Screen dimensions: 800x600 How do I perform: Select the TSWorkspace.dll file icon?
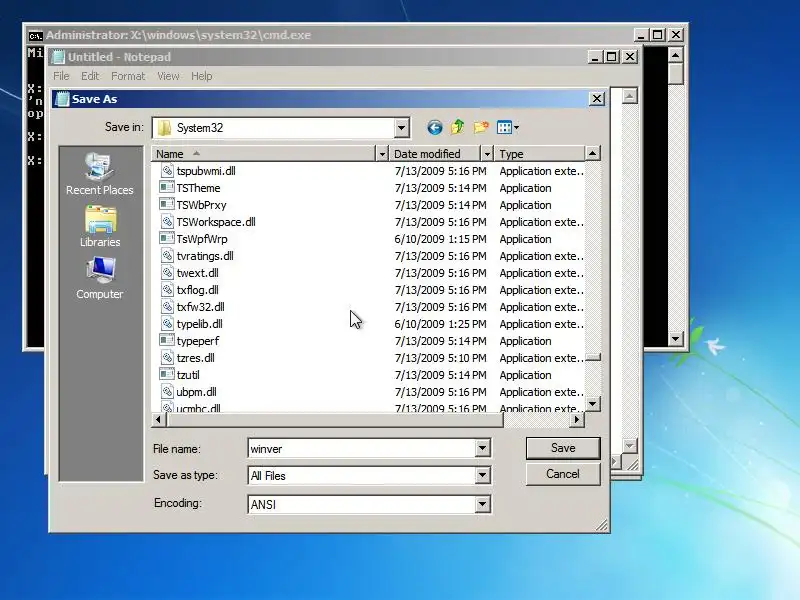167,221
